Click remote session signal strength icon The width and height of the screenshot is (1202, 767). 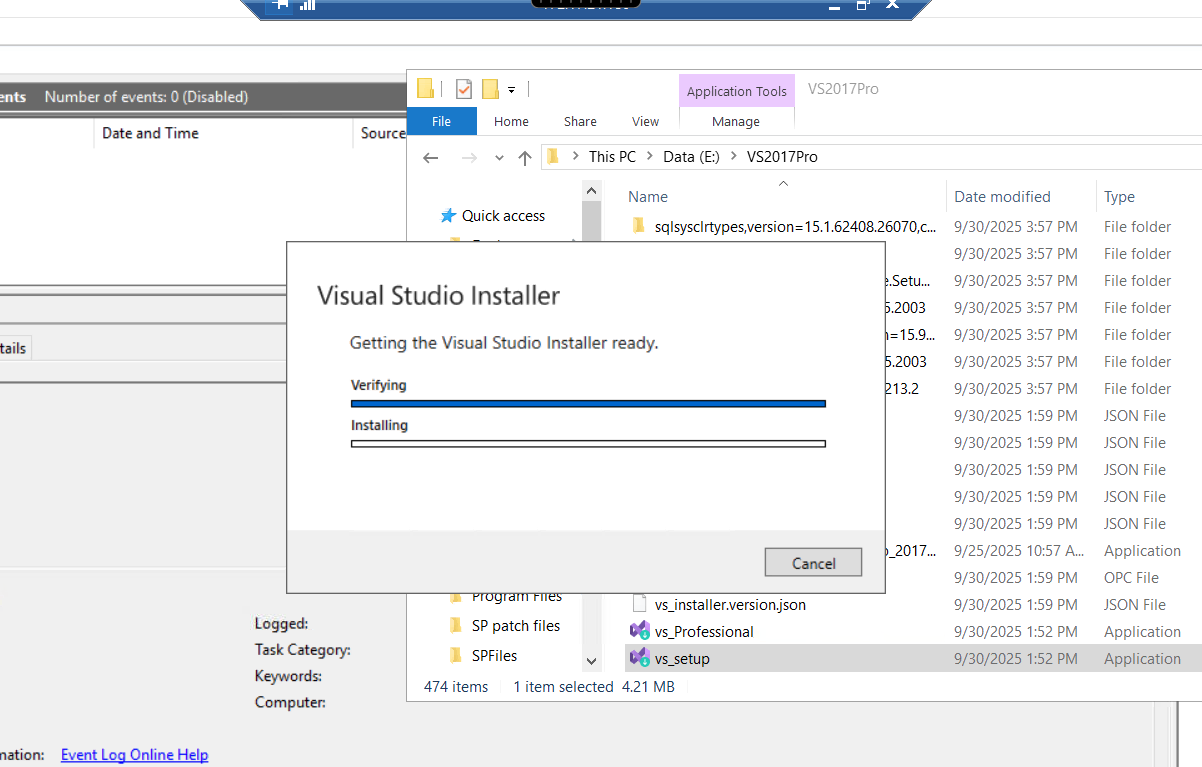coord(306,5)
